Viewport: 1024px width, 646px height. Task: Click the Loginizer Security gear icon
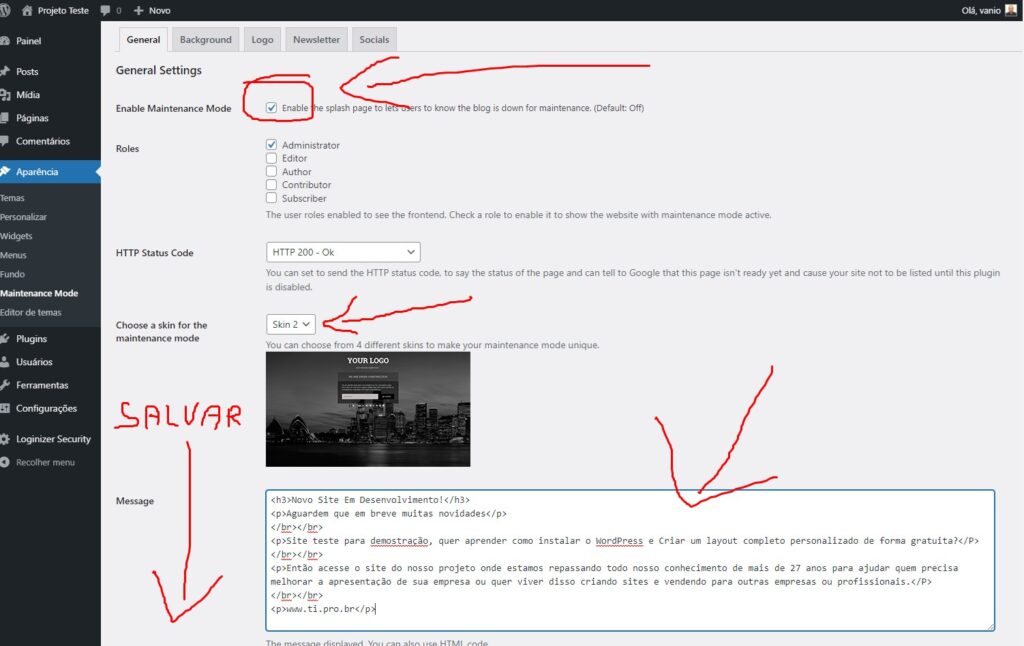coord(5,439)
